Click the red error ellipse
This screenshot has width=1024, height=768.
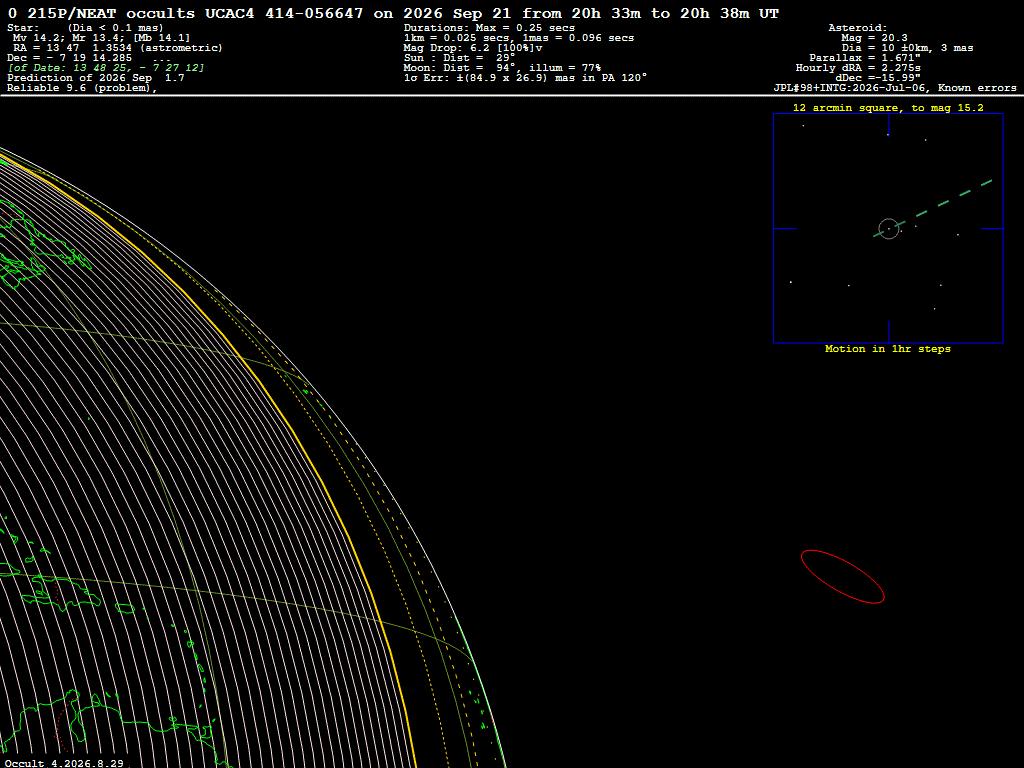click(842, 577)
